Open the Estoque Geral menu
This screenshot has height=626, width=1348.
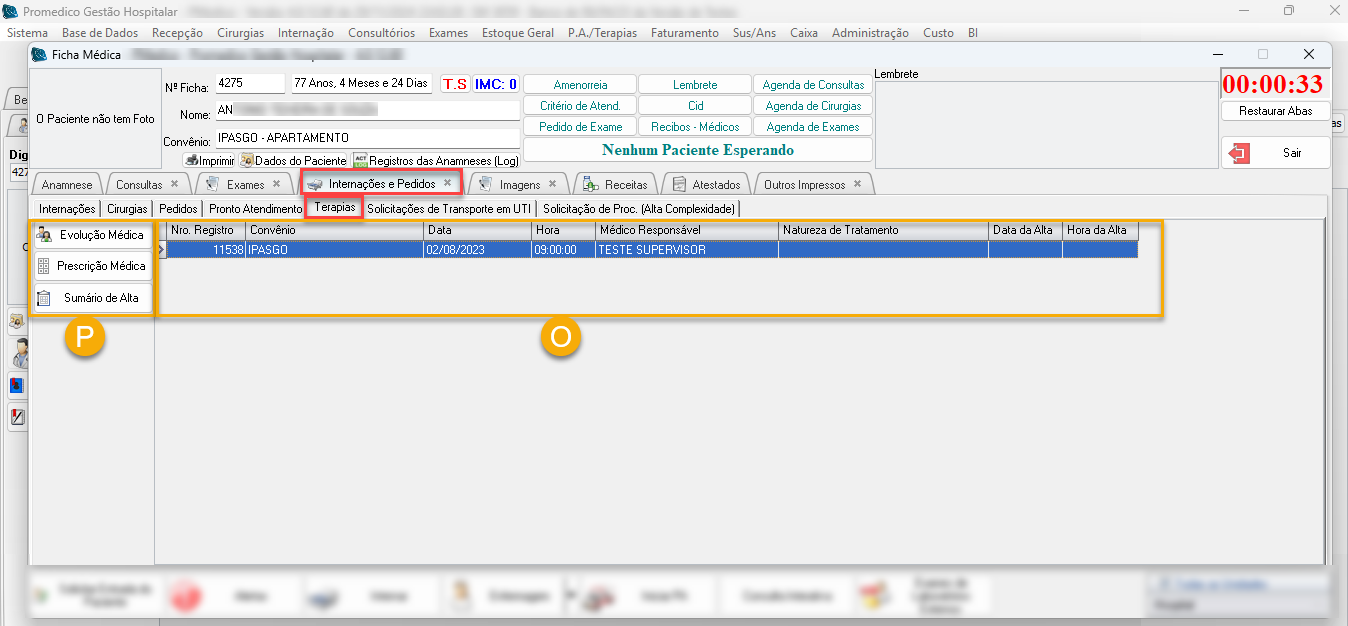(x=517, y=33)
